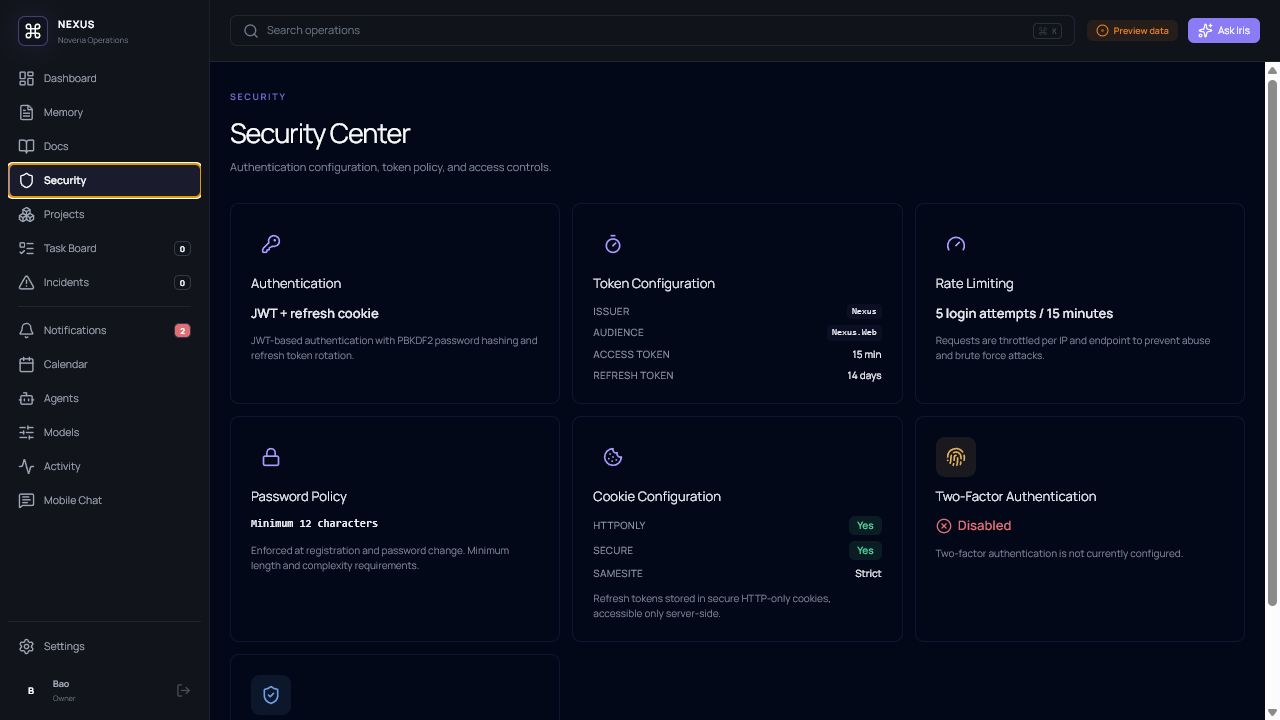The height and width of the screenshot is (720, 1280).
Task: Click the access token 15 min value
Action: pyautogui.click(x=867, y=355)
